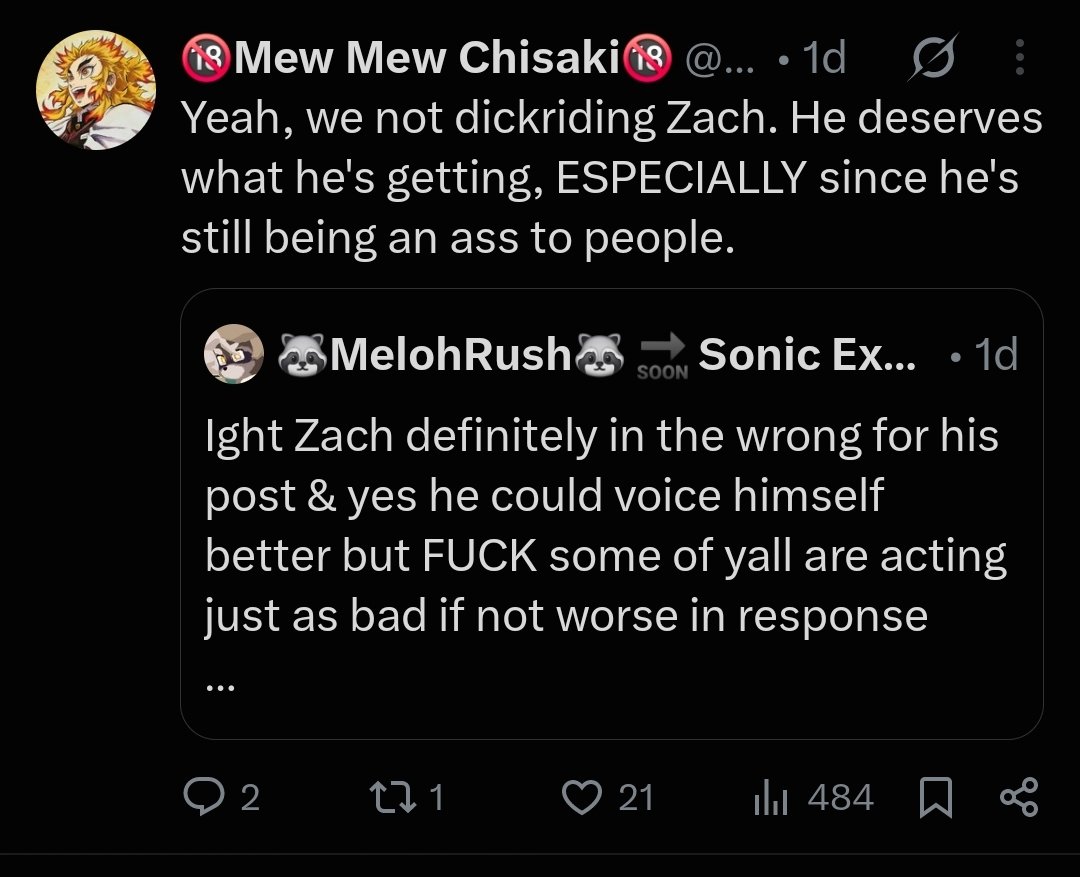This screenshot has height=877, width=1080.
Task: Open the three-dot more options menu
Action: click(1020, 56)
